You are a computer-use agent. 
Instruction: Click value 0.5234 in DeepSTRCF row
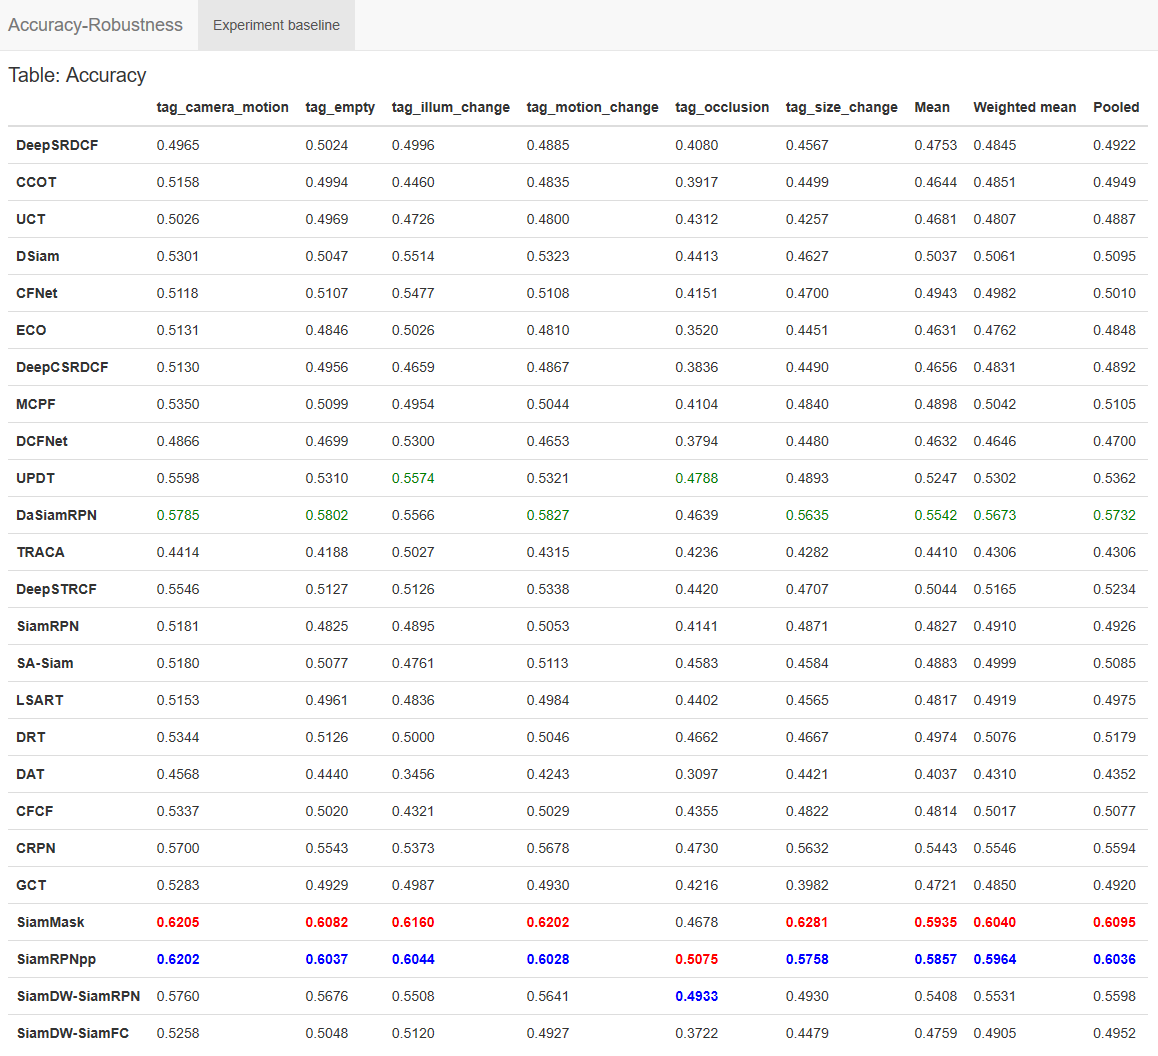tap(1114, 589)
